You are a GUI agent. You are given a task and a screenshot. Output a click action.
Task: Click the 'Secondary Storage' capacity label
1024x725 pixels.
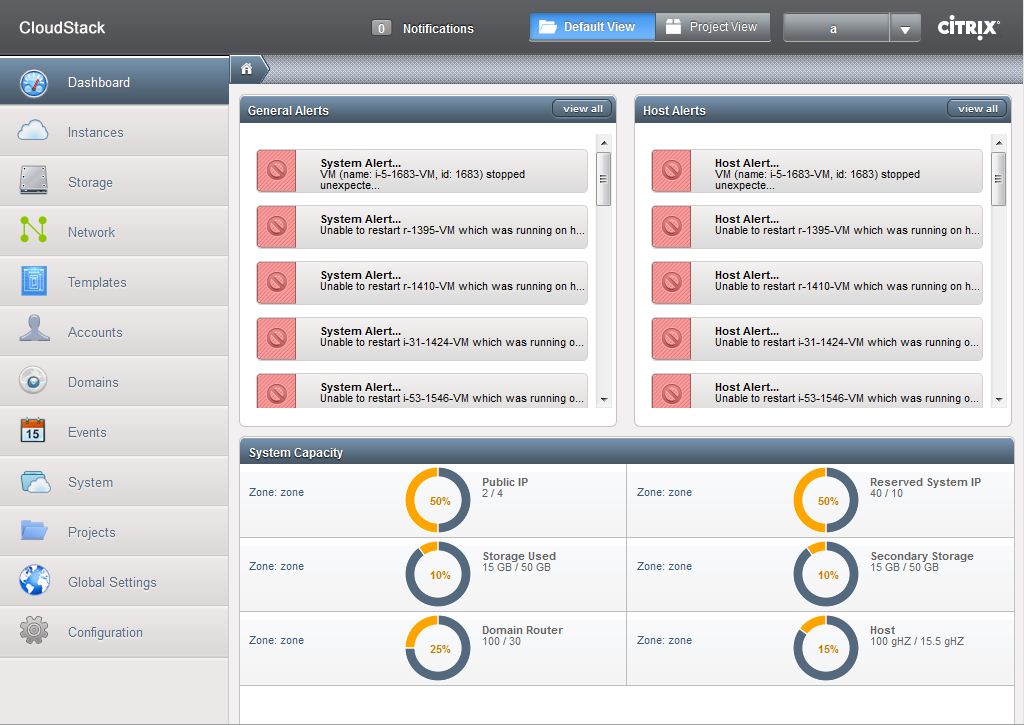pos(921,556)
